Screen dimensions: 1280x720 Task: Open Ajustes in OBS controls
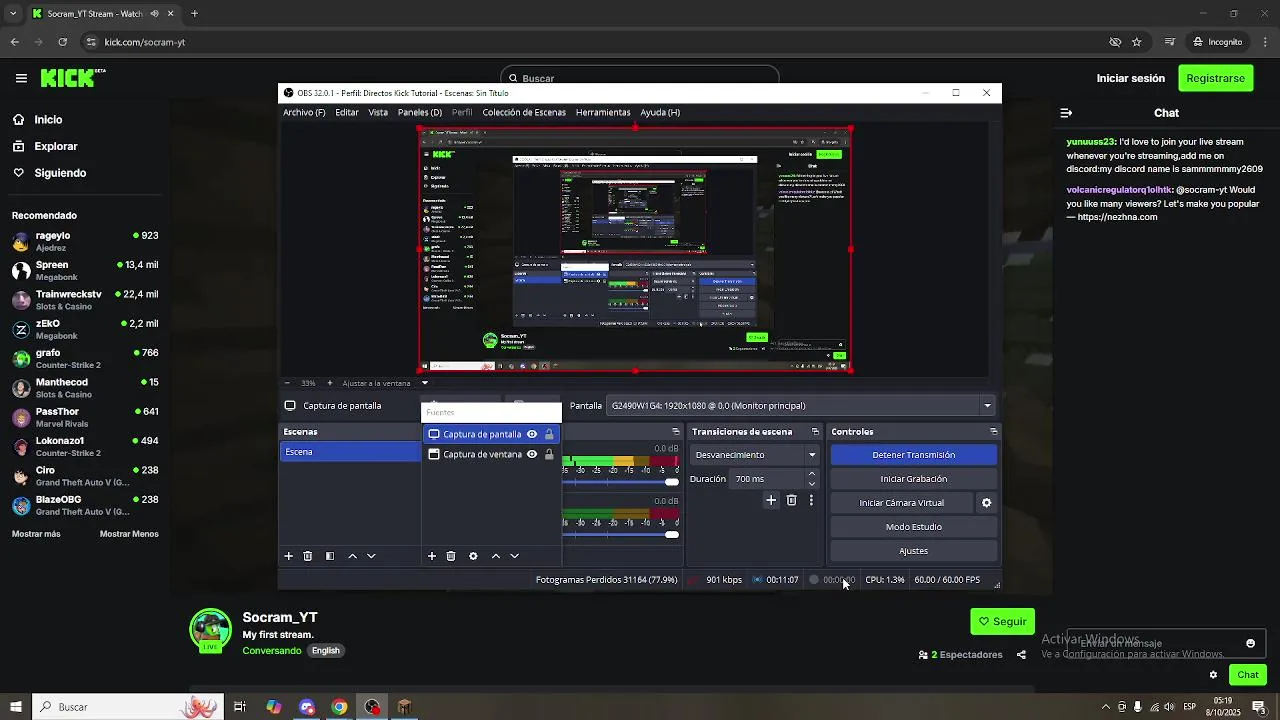coord(914,551)
